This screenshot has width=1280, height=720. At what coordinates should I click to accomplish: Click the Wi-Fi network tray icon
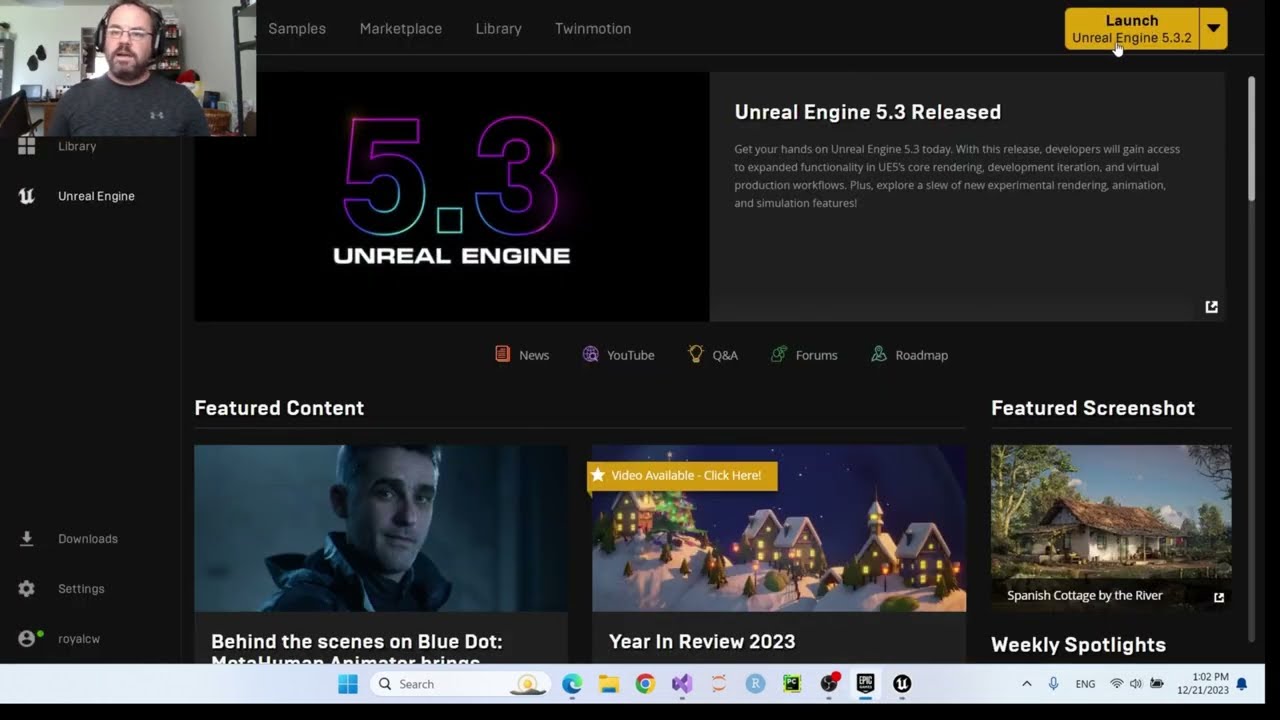1117,684
